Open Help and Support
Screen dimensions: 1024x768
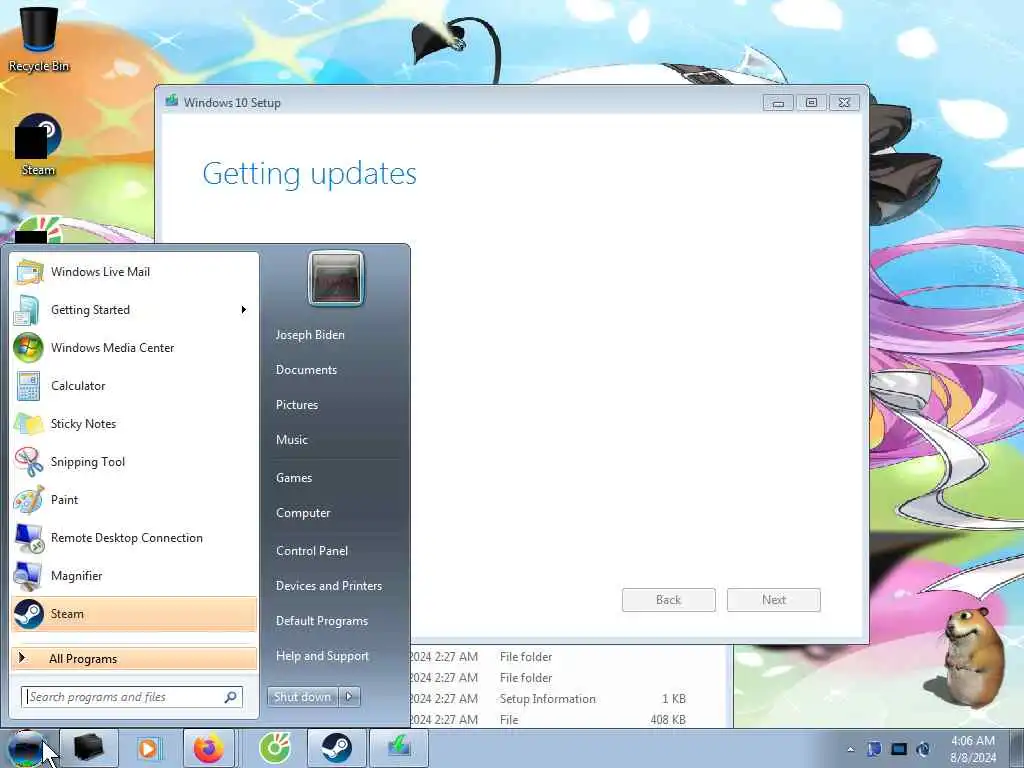[x=322, y=656]
